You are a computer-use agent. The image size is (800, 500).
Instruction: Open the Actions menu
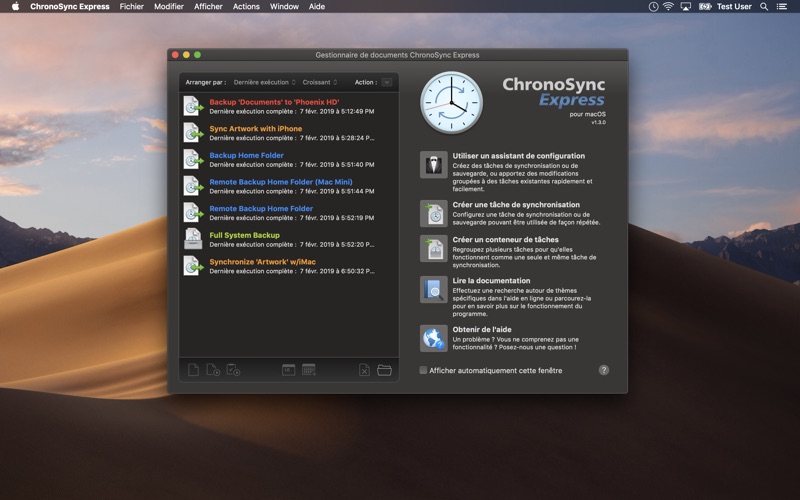pyautogui.click(x=246, y=7)
